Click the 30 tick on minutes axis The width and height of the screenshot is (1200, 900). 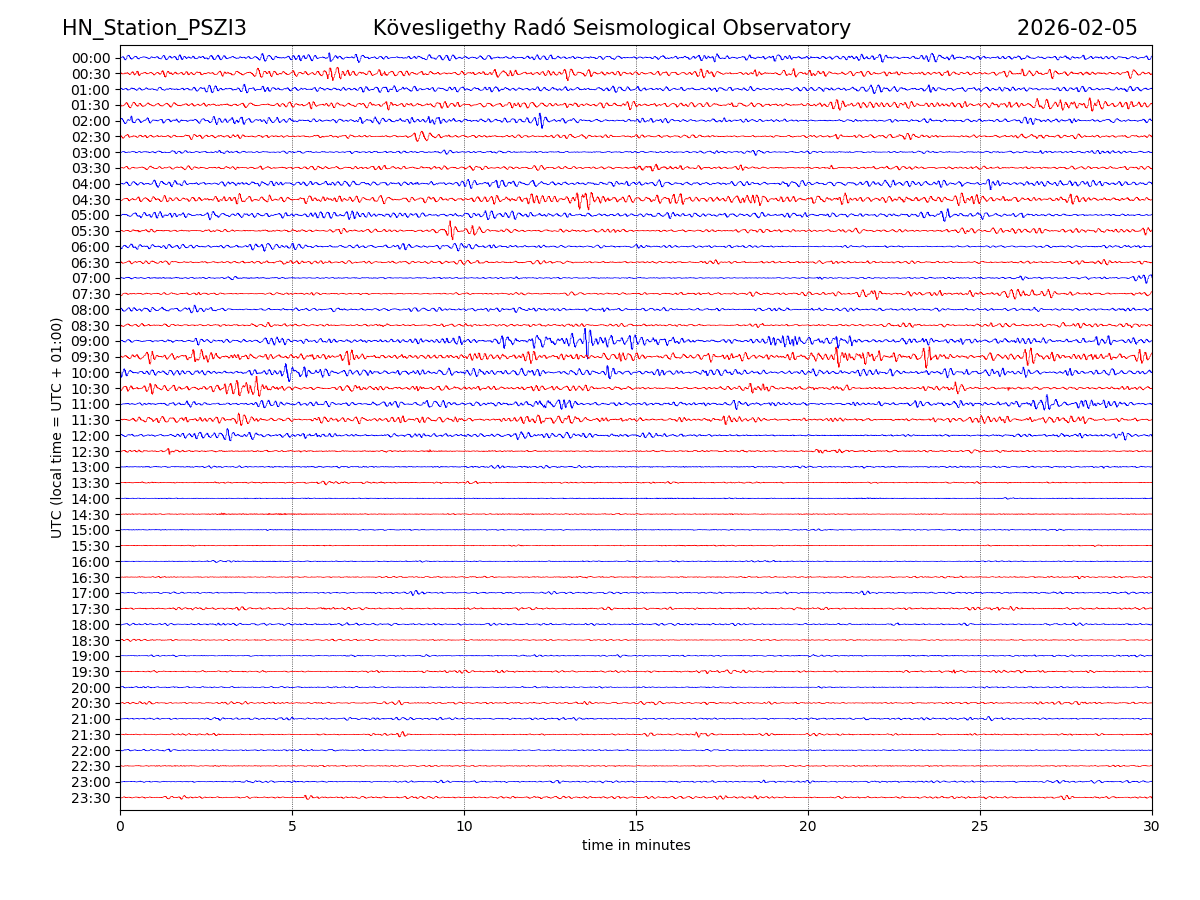[x=1152, y=827]
